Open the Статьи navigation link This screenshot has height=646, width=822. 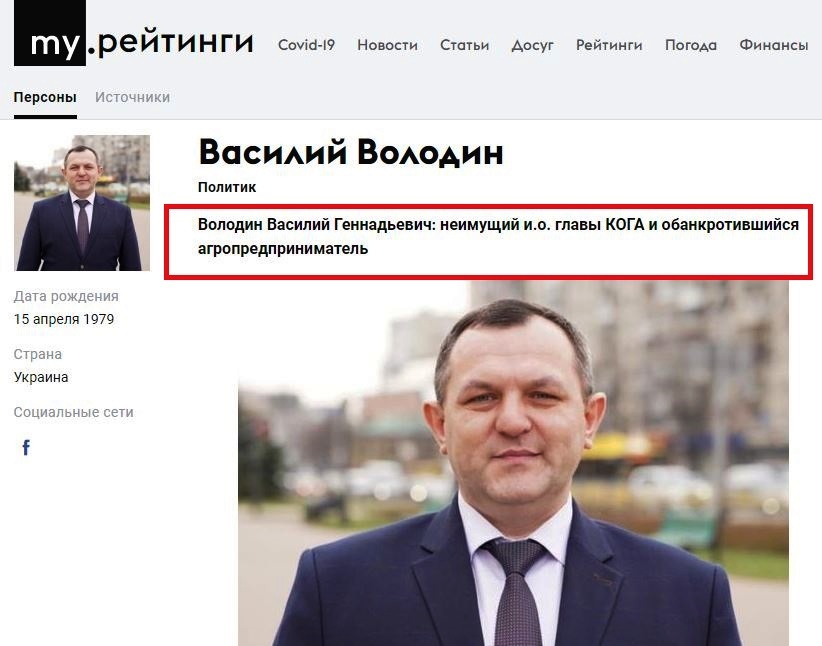[x=464, y=45]
